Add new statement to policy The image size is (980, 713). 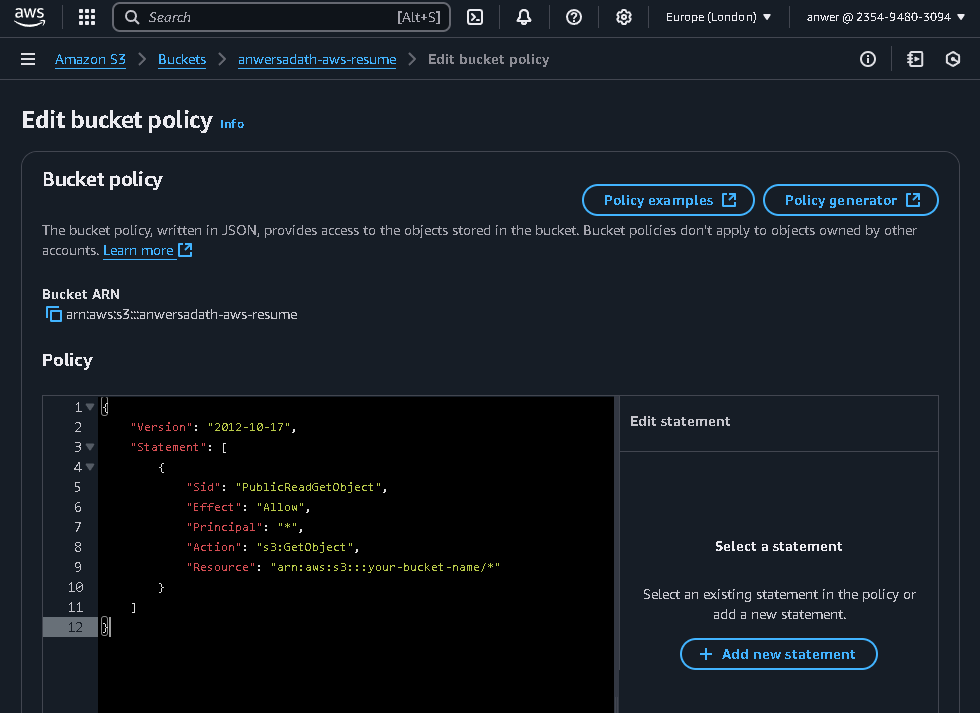click(779, 654)
